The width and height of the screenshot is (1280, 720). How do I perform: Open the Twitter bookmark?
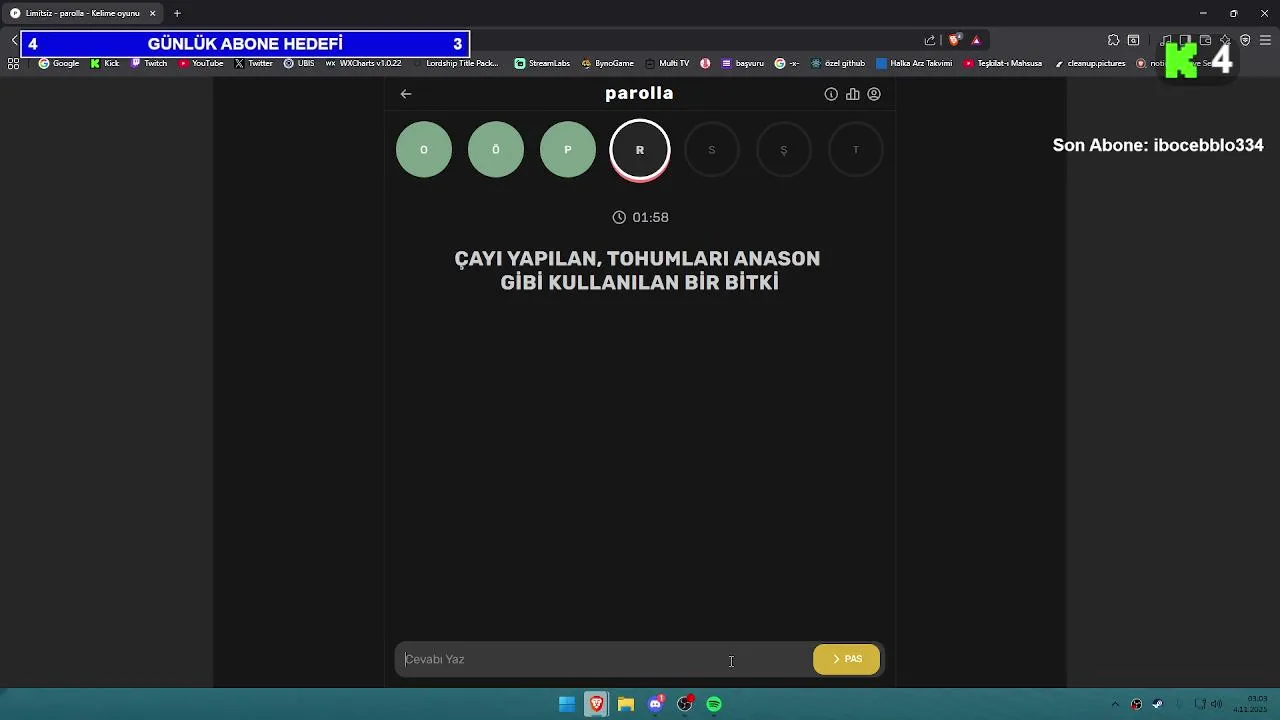254,63
